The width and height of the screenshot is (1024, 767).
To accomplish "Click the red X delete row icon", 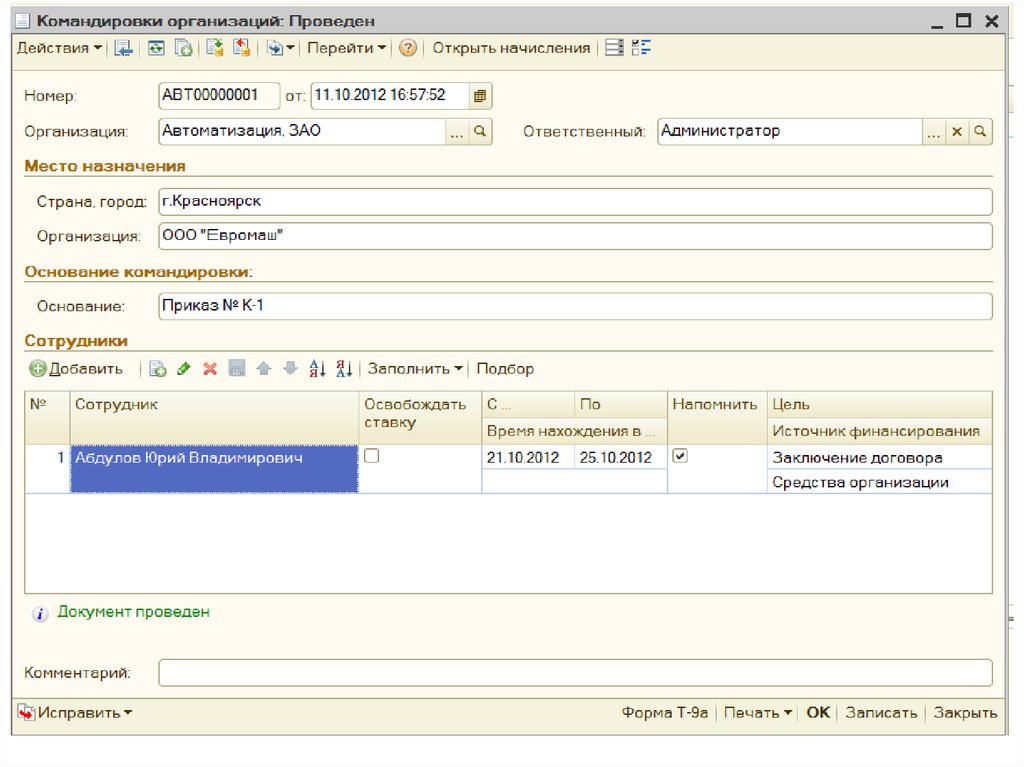I will pyautogui.click(x=210, y=369).
